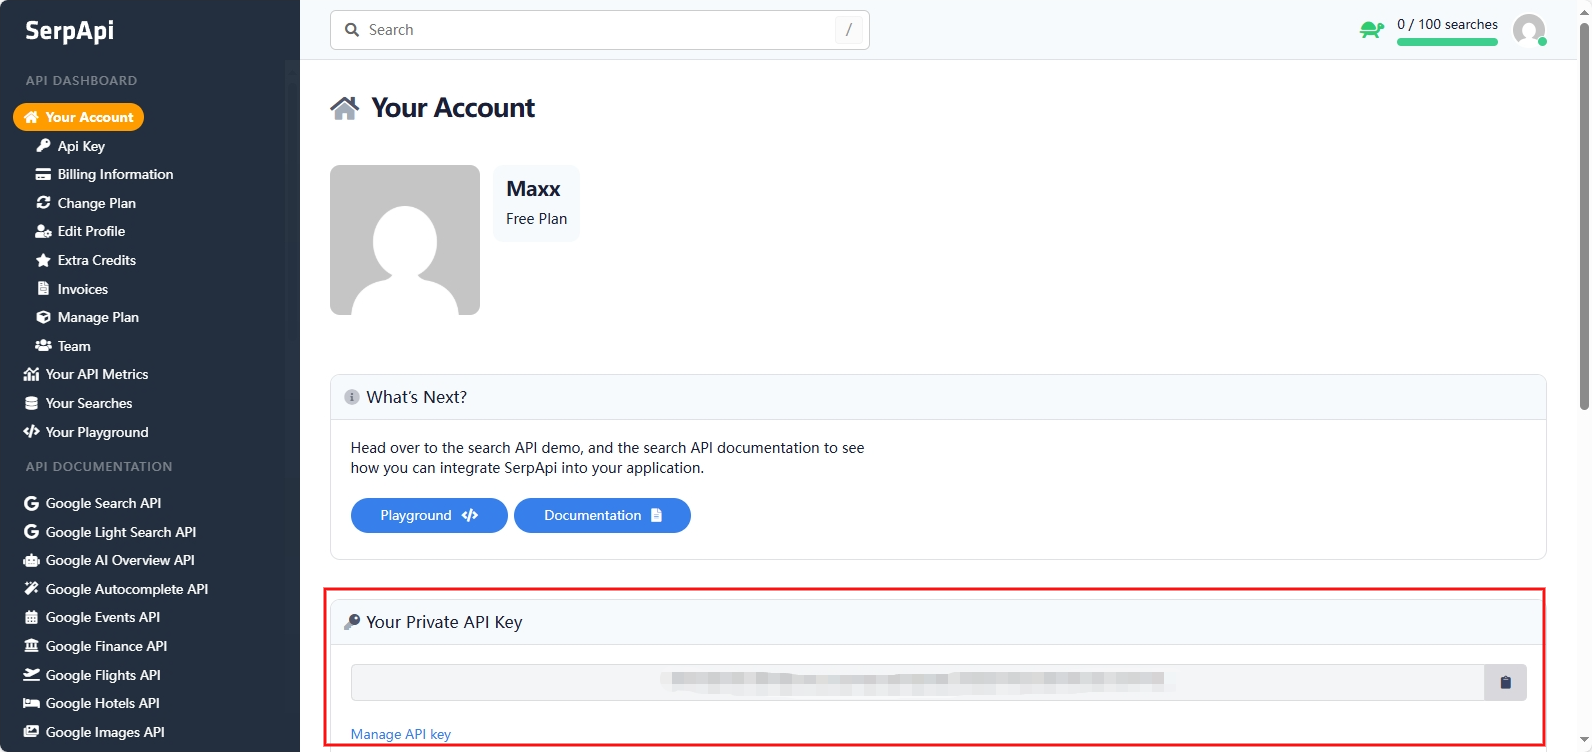Click bank icon beside Google Finance API
The image size is (1592, 752).
click(31, 646)
